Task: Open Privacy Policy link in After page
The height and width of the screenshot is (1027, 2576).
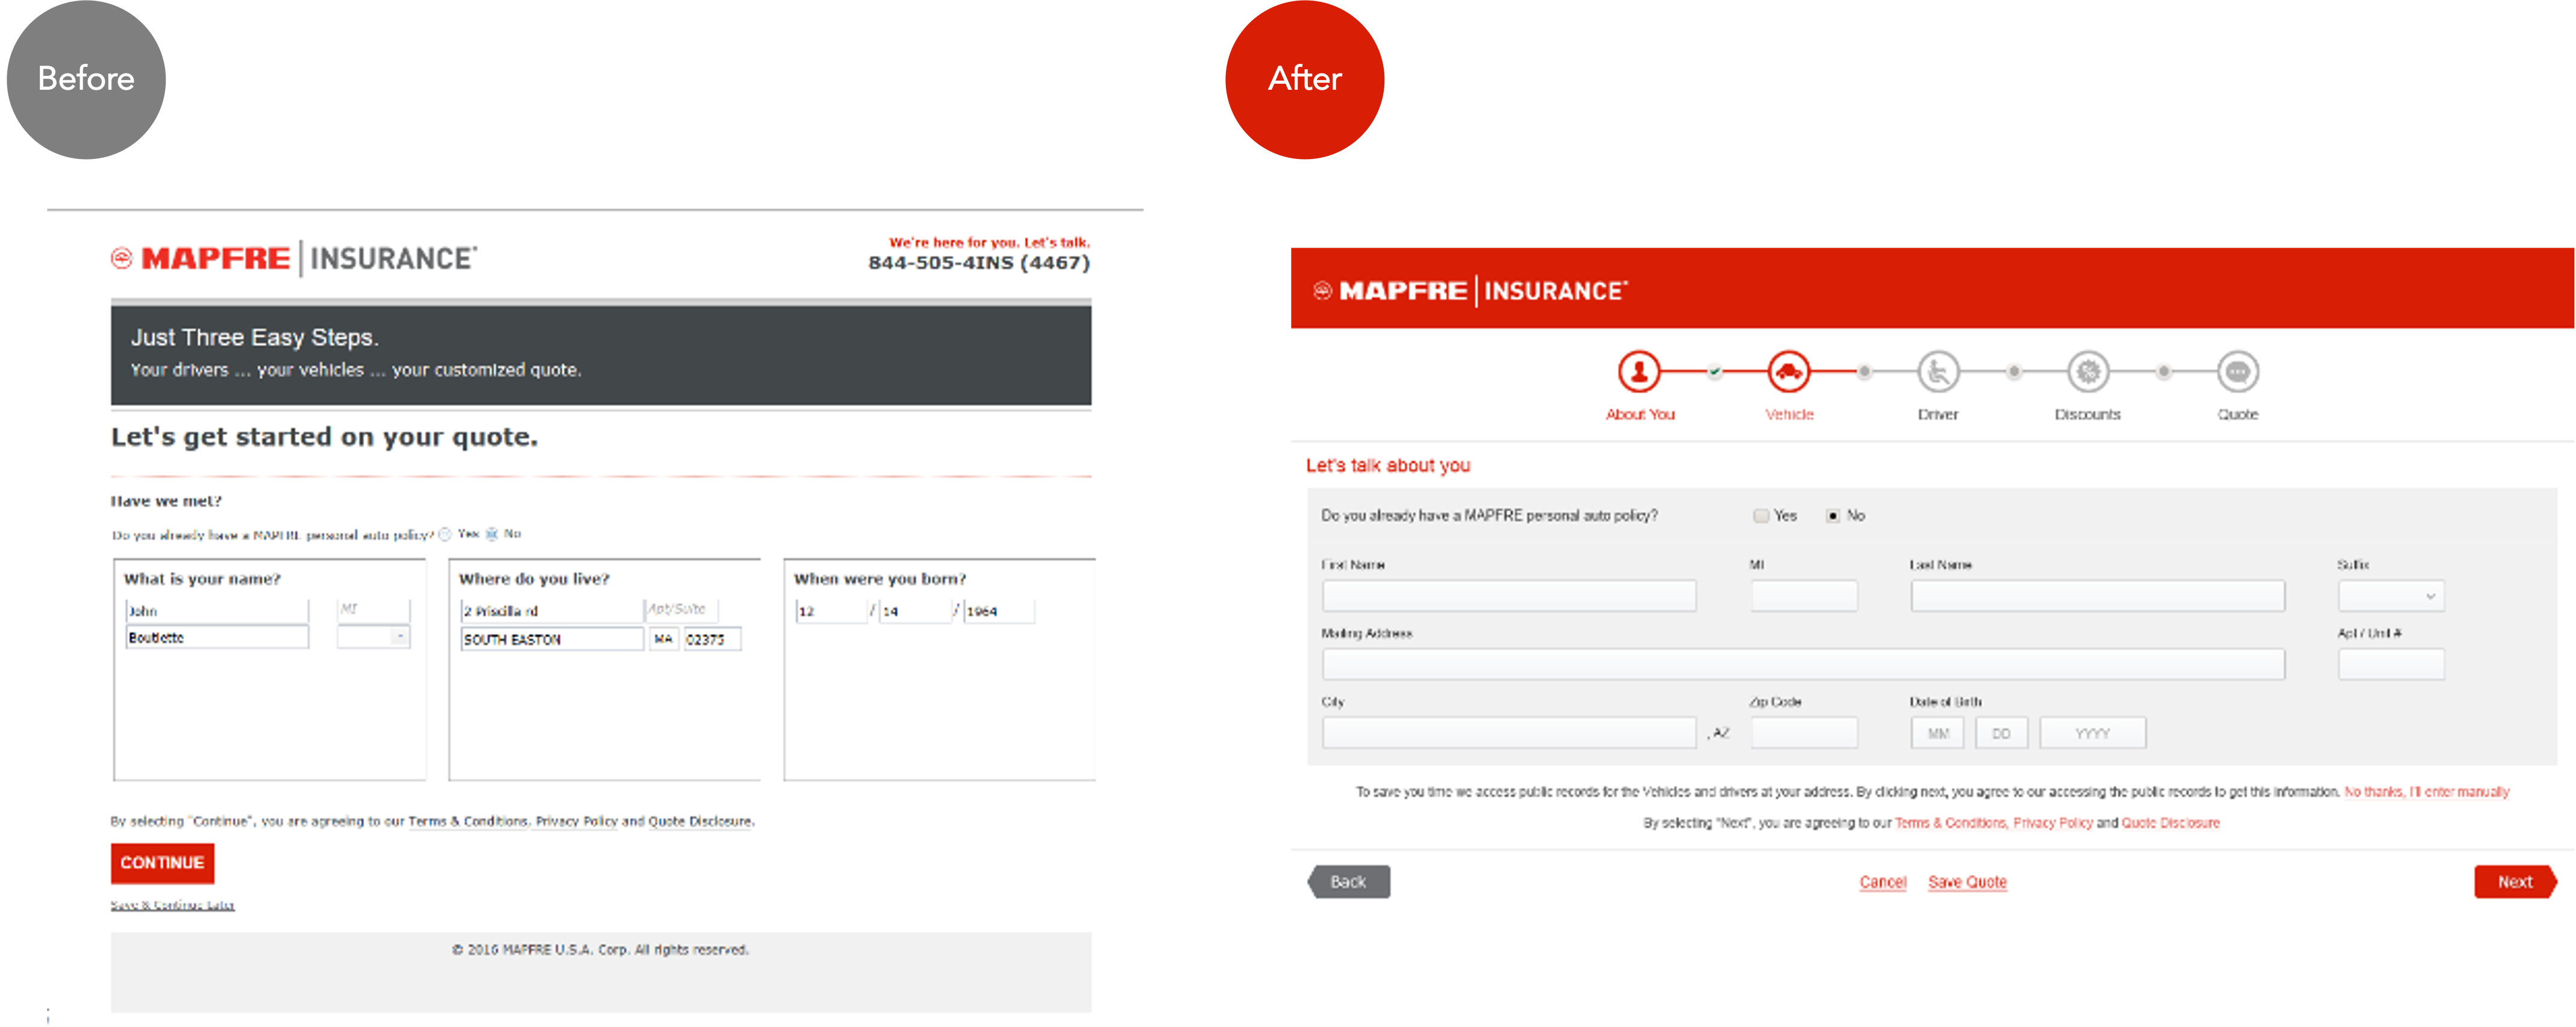Action: click(2052, 823)
